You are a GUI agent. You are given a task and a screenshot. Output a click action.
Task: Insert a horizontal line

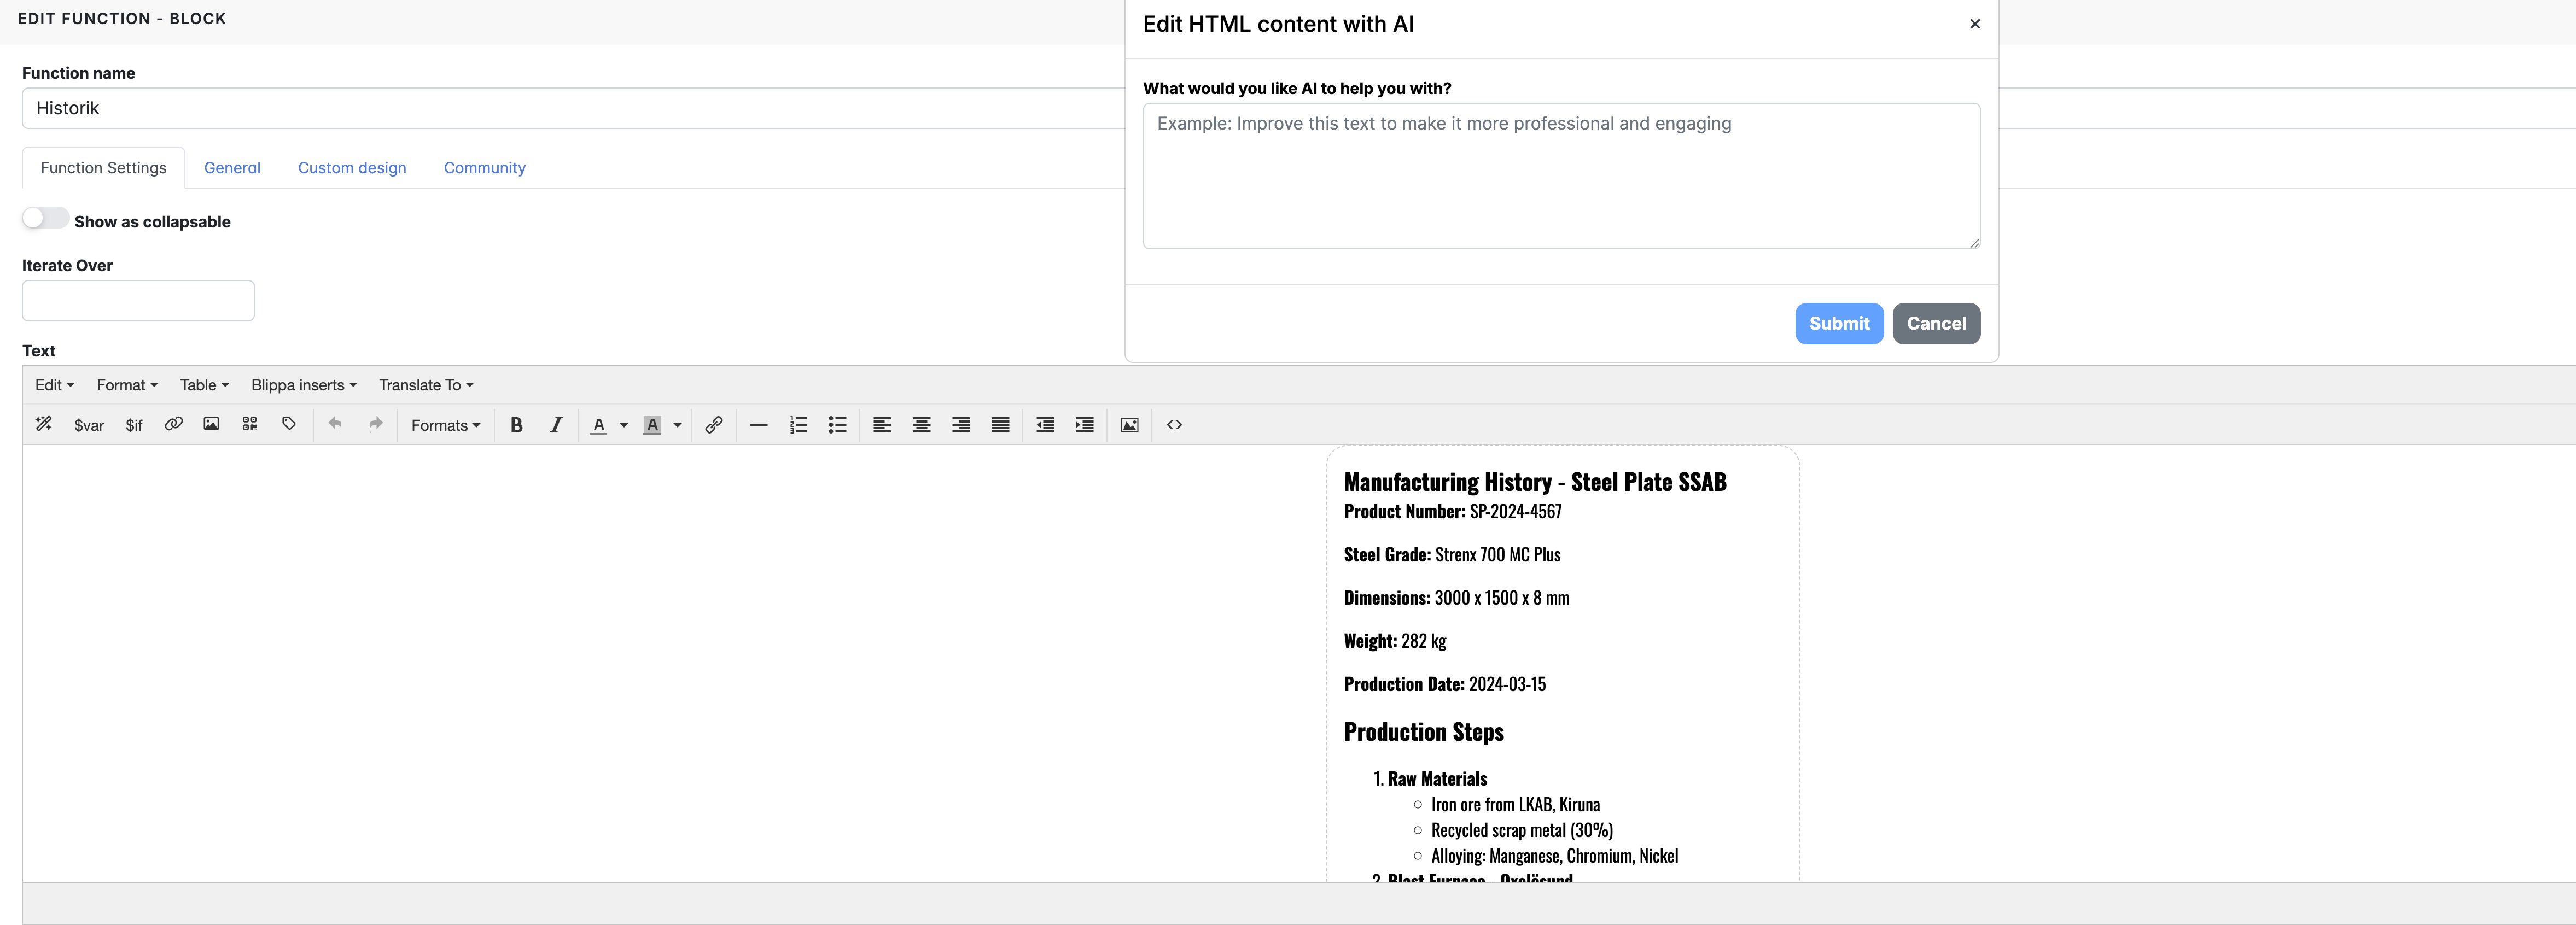click(758, 425)
